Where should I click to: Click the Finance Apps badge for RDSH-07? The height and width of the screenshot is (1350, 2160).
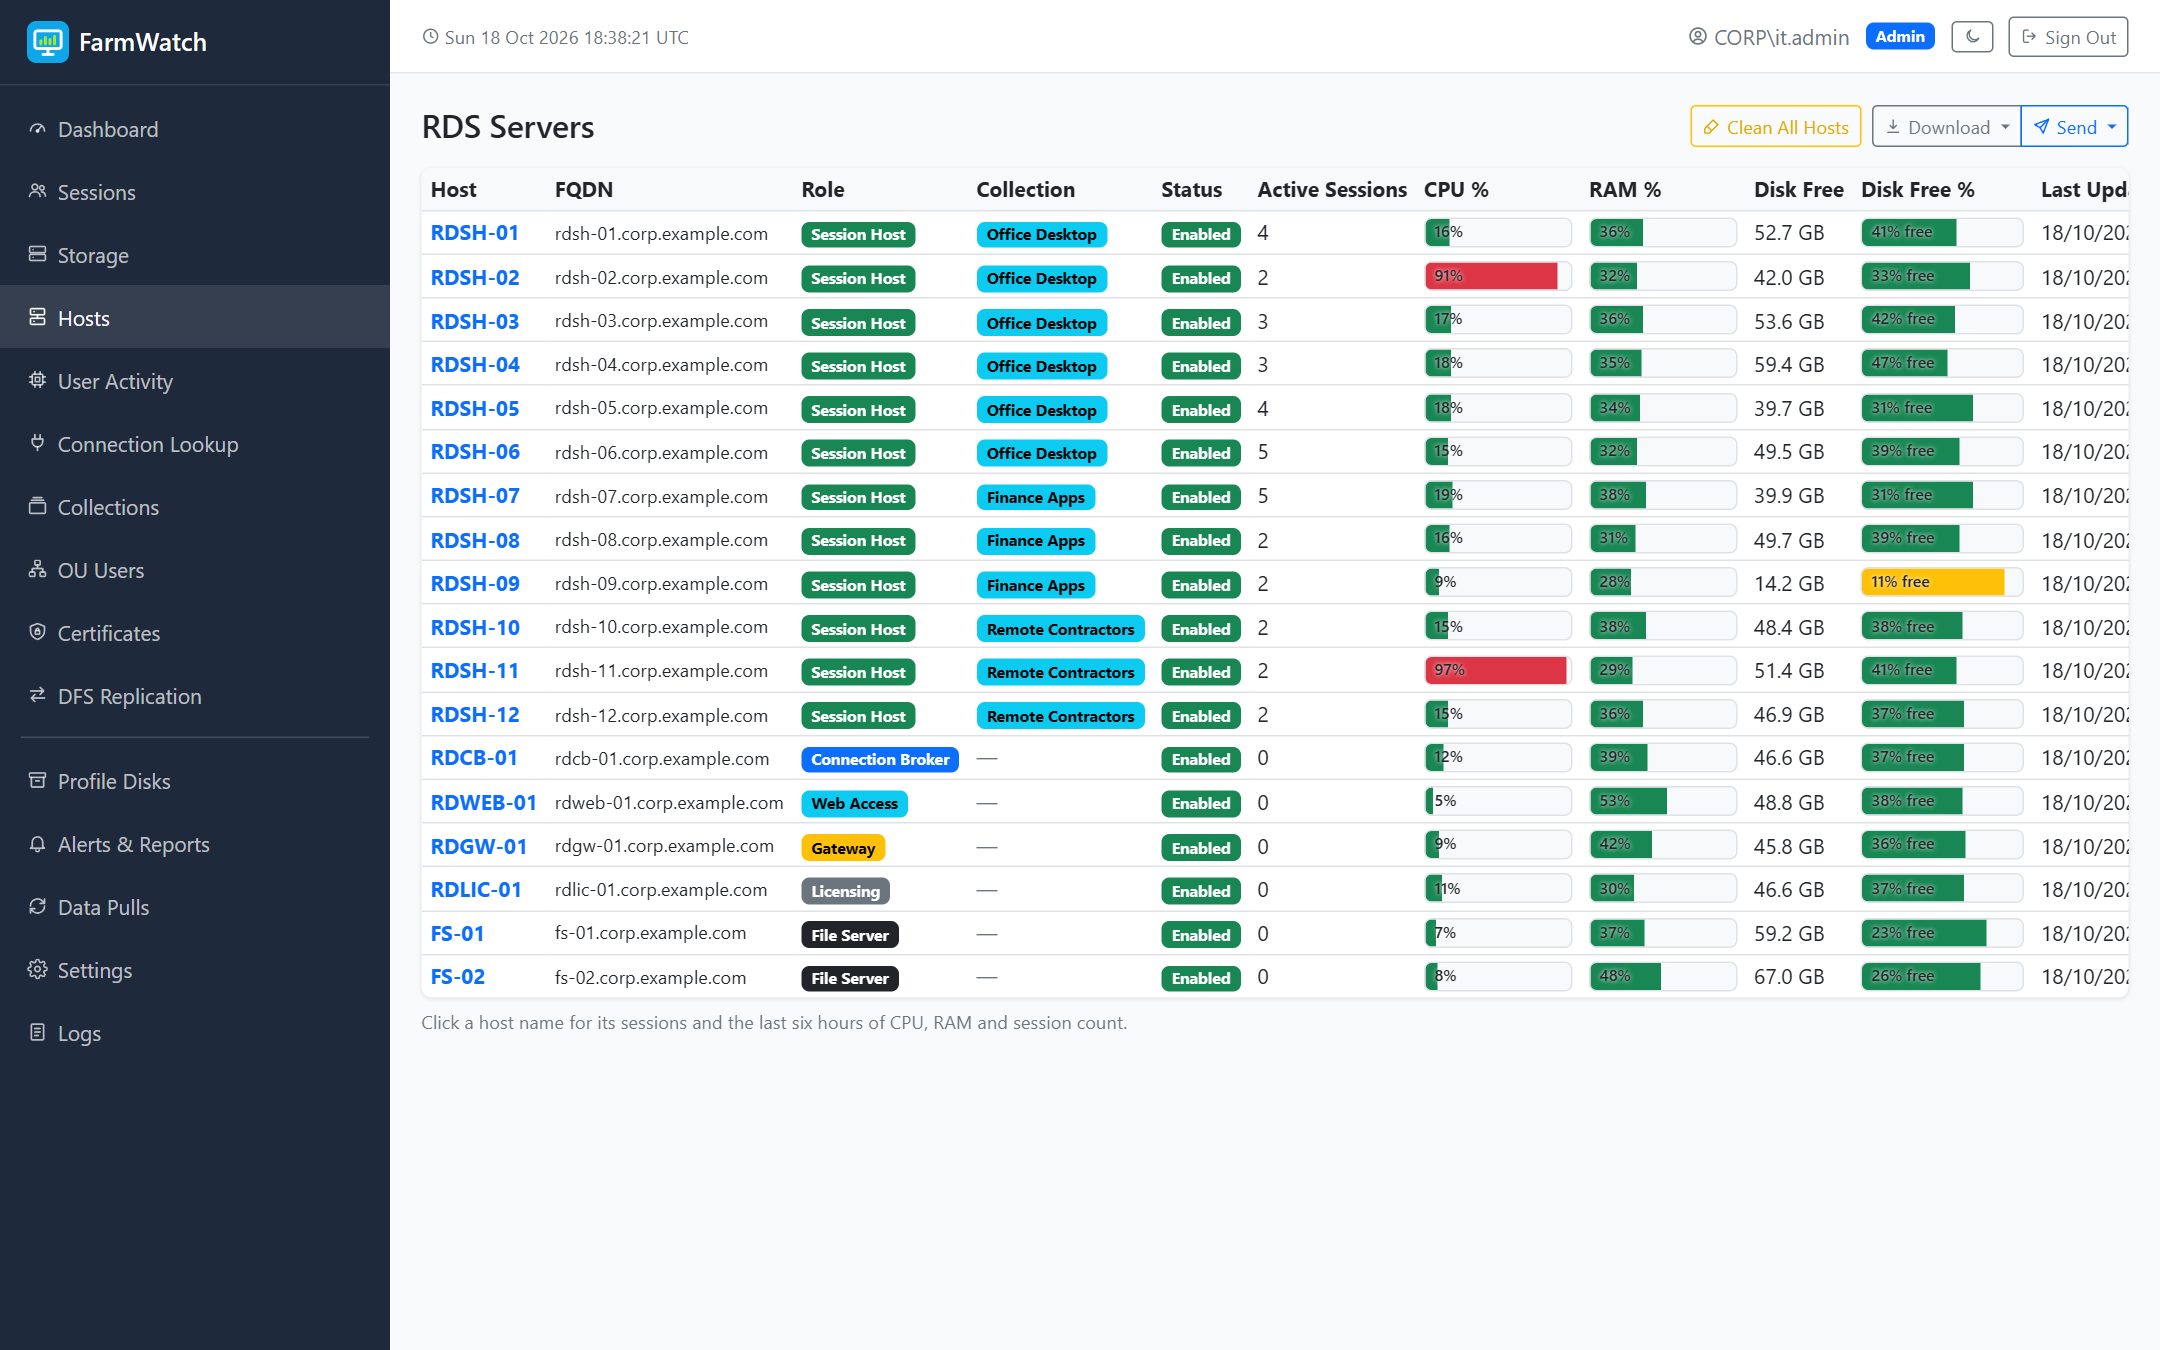(1035, 497)
